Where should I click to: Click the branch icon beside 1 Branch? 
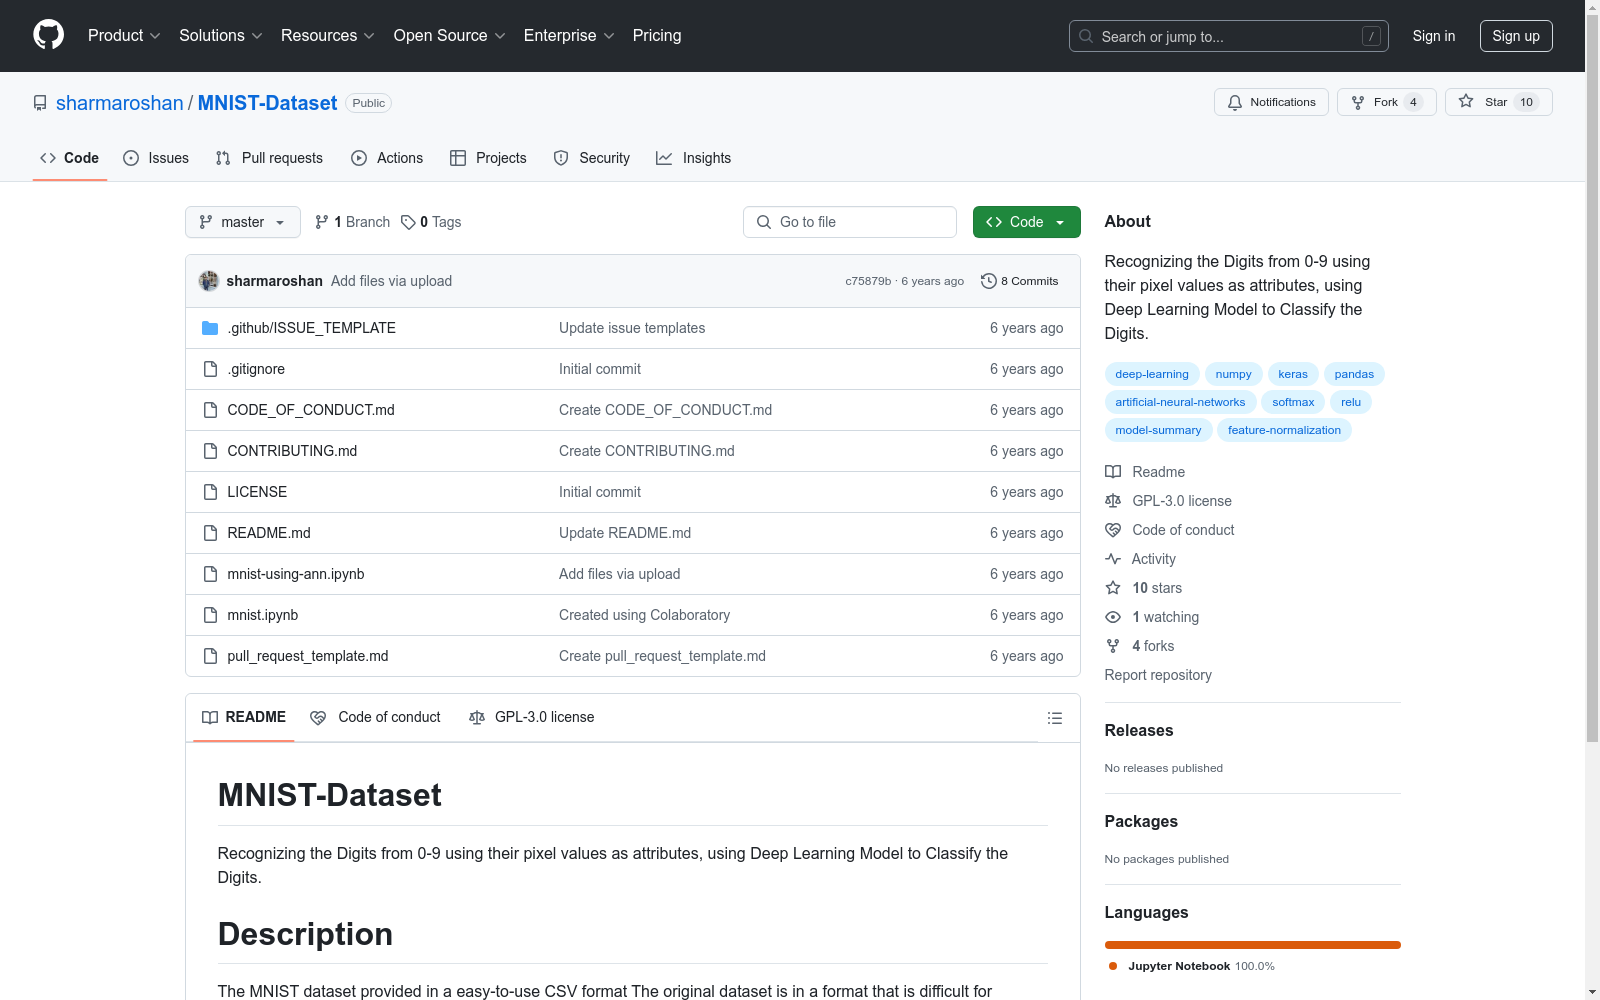click(322, 222)
